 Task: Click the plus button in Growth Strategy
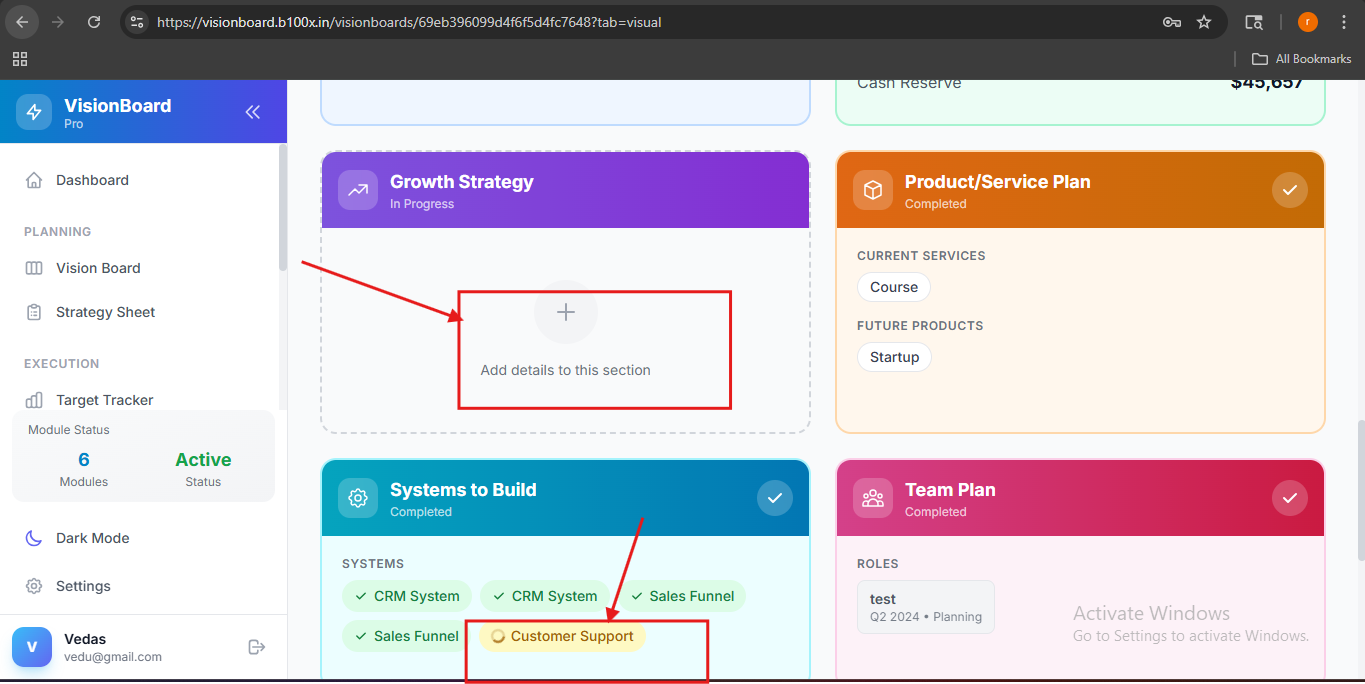coord(566,312)
